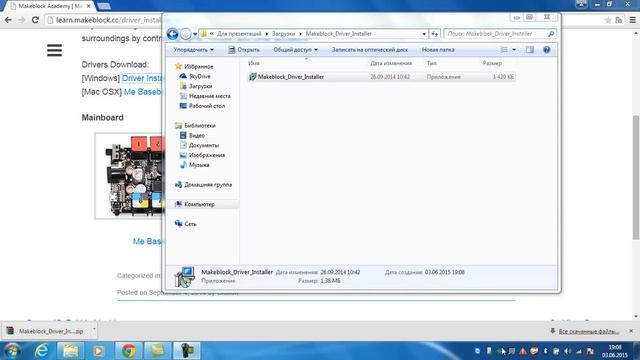The height and width of the screenshot is (360, 640).
Task: Open Explorer help question mark icon
Action: coord(547,50)
